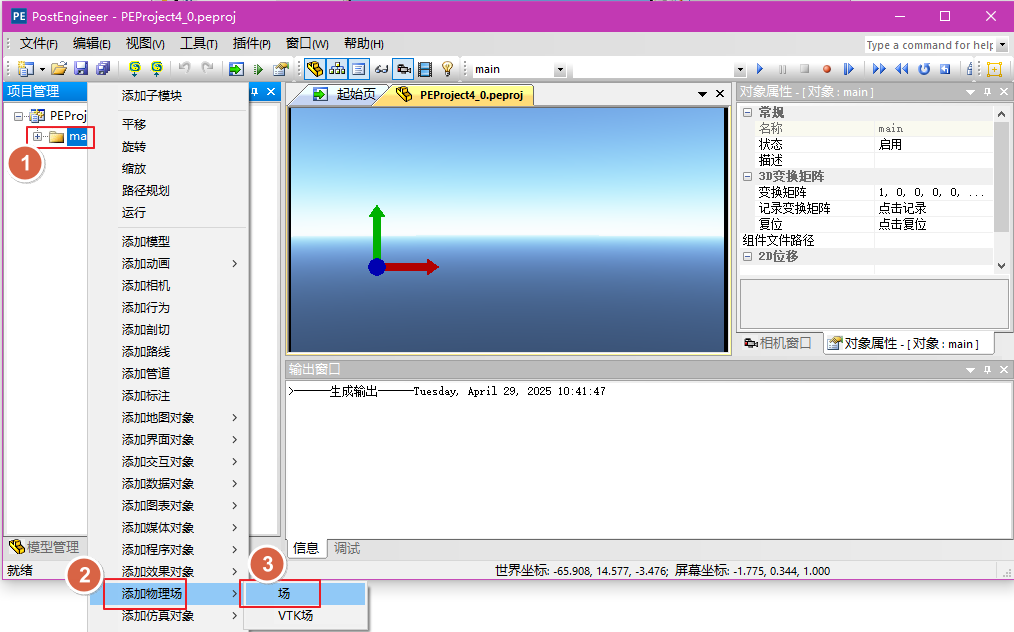This screenshot has width=1014, height=632.
Task: Toggle the camera window toolbar button
Action: (x=404, y=69)
